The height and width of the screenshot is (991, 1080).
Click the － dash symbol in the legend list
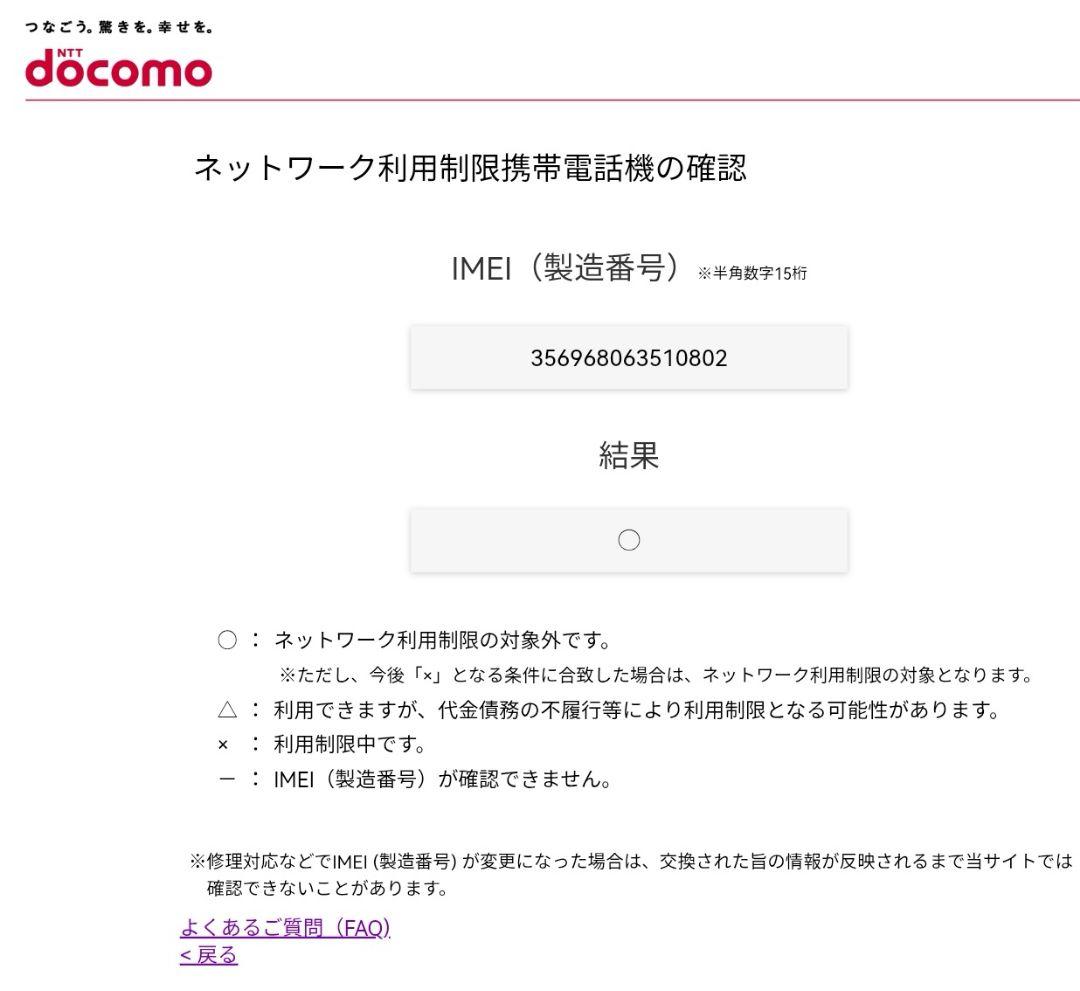click(x=226, y=779)
